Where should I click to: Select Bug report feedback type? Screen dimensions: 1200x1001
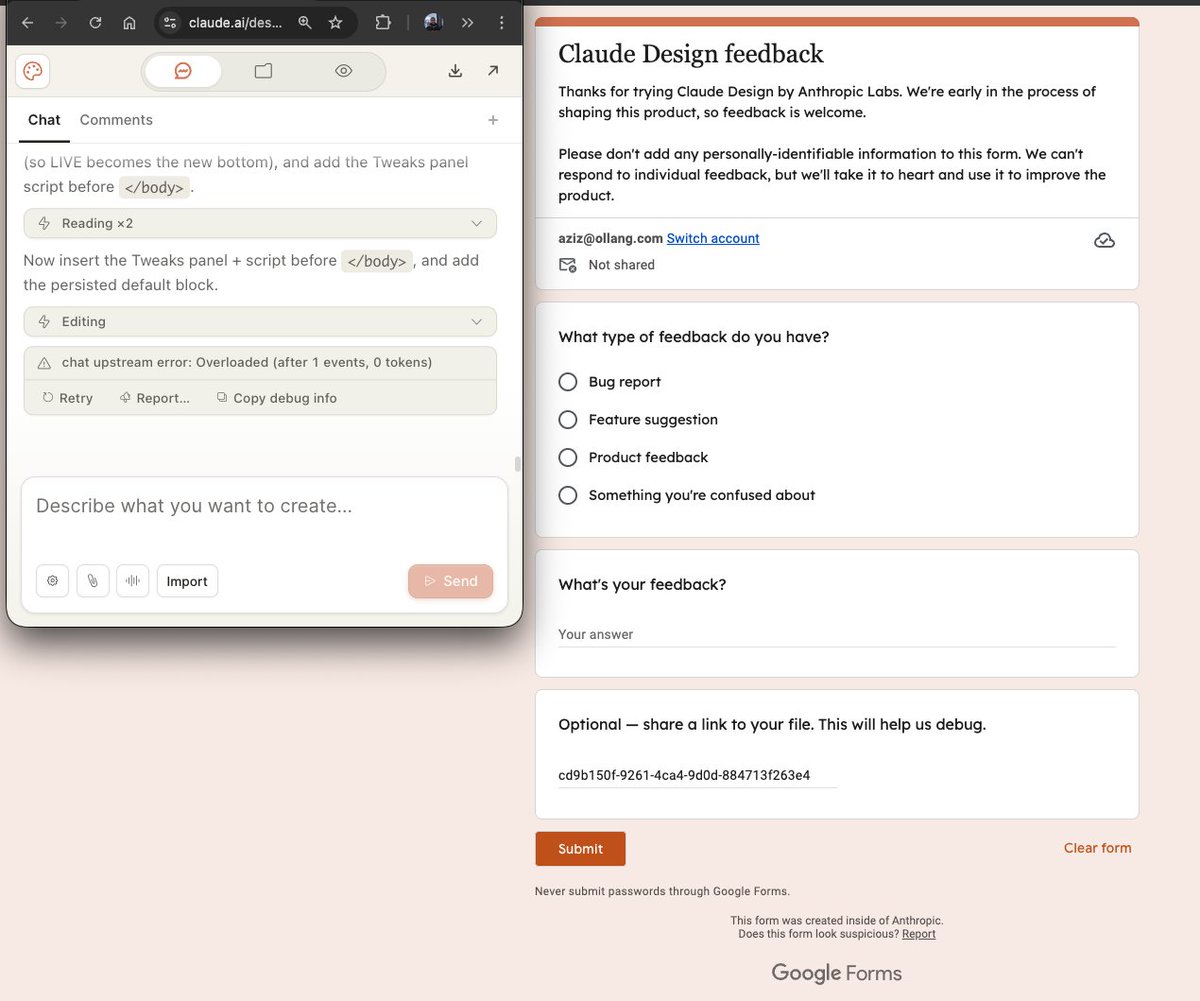coord(568,382)
